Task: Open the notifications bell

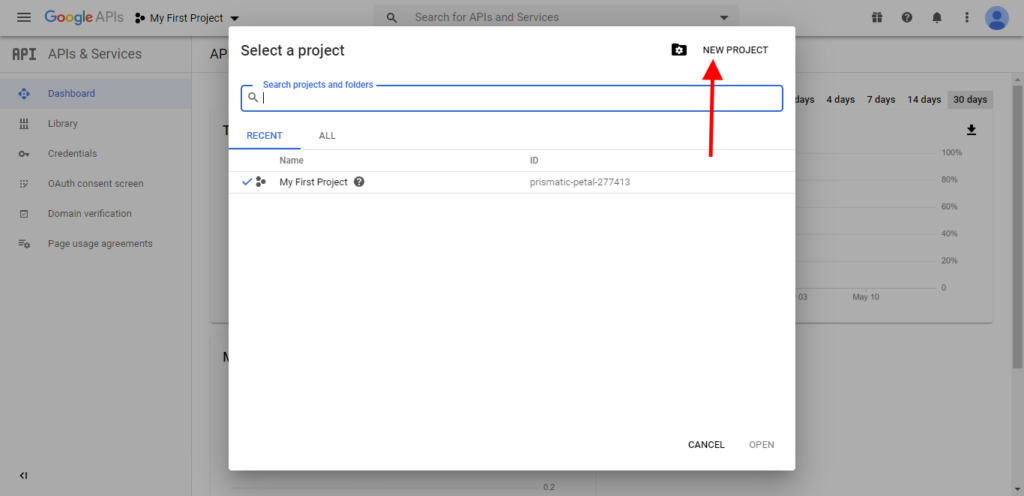Action: tap(936, 18)
